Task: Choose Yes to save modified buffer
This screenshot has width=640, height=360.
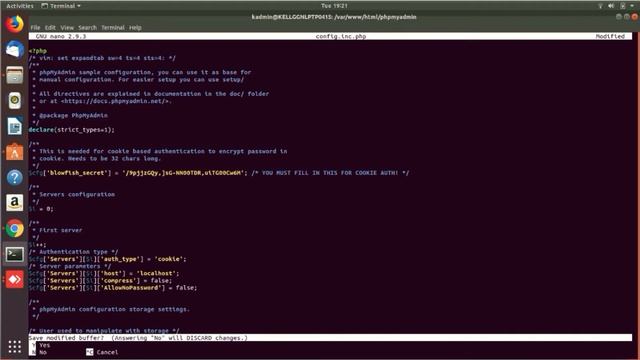Action: (40, 345)
